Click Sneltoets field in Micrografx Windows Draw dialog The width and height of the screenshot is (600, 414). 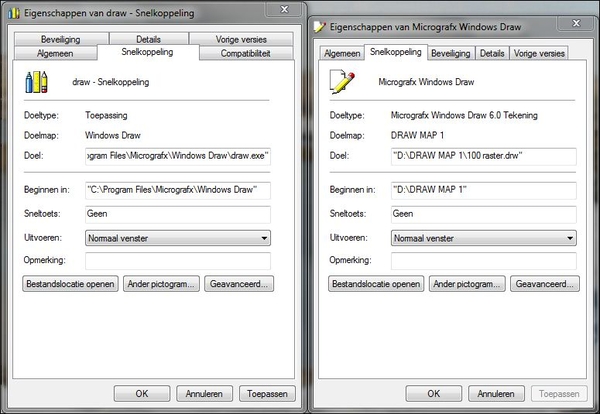pyautogui.click(x=484, y=214)
